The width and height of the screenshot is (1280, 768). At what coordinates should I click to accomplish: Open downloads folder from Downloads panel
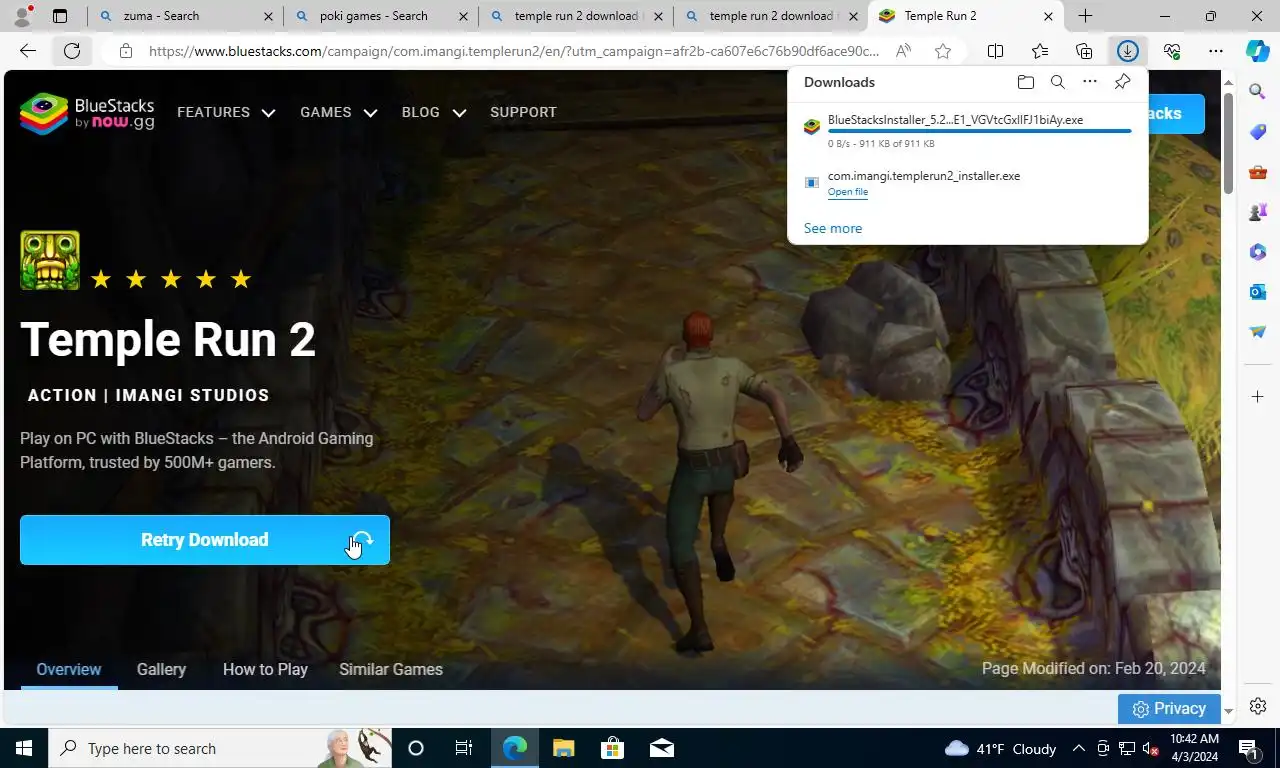click(x=1025, y=82)
